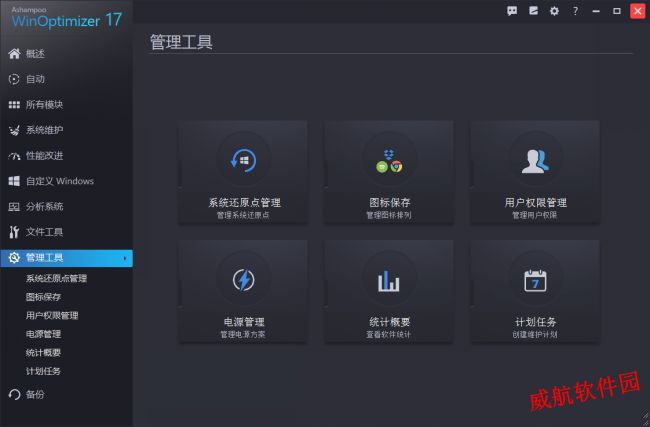
Task: Select 分析系统 in the sidebar
Action: (x=44, y=207)
